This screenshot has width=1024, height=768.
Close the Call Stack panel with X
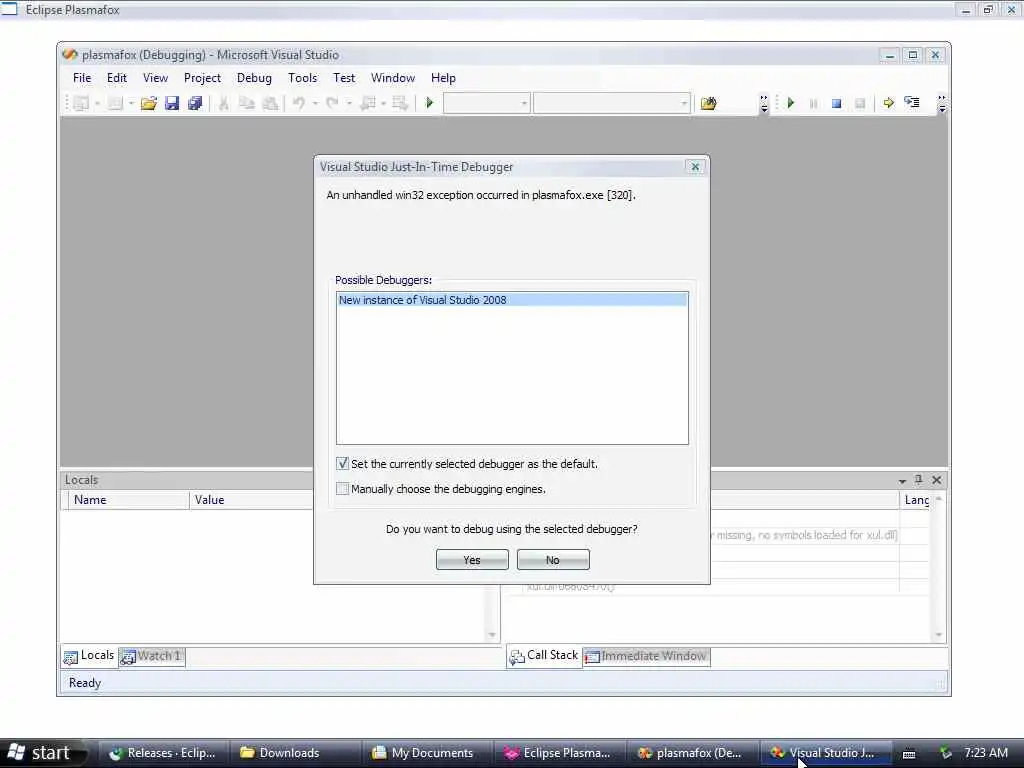(x=937, y=480)
